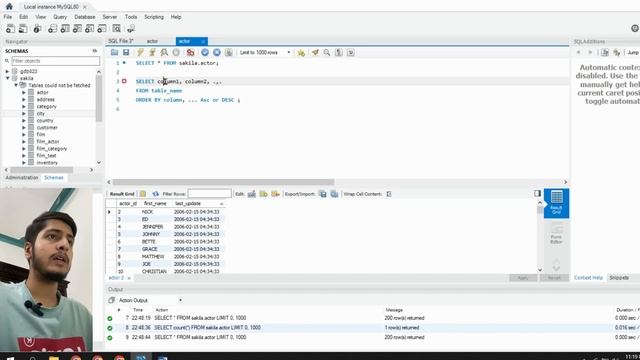This screenshot has height=360, width=640.
Task: Refresh the SCHEMAS list
Action: [95, 51]
